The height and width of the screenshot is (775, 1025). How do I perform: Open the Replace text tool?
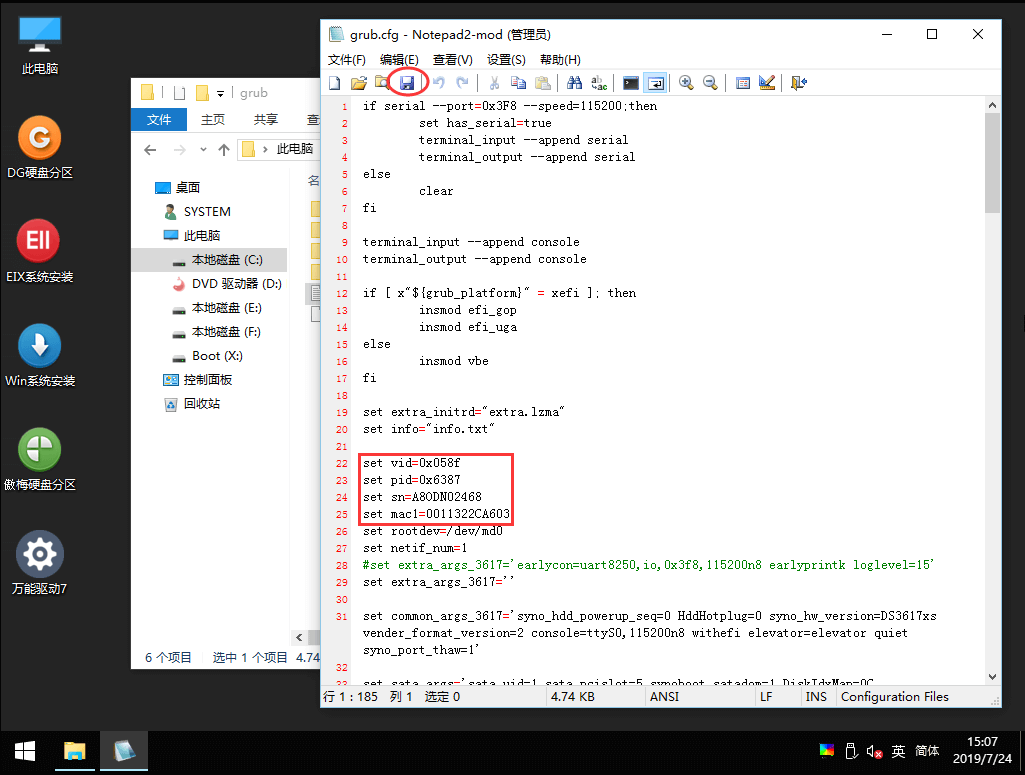pos(599,83)
